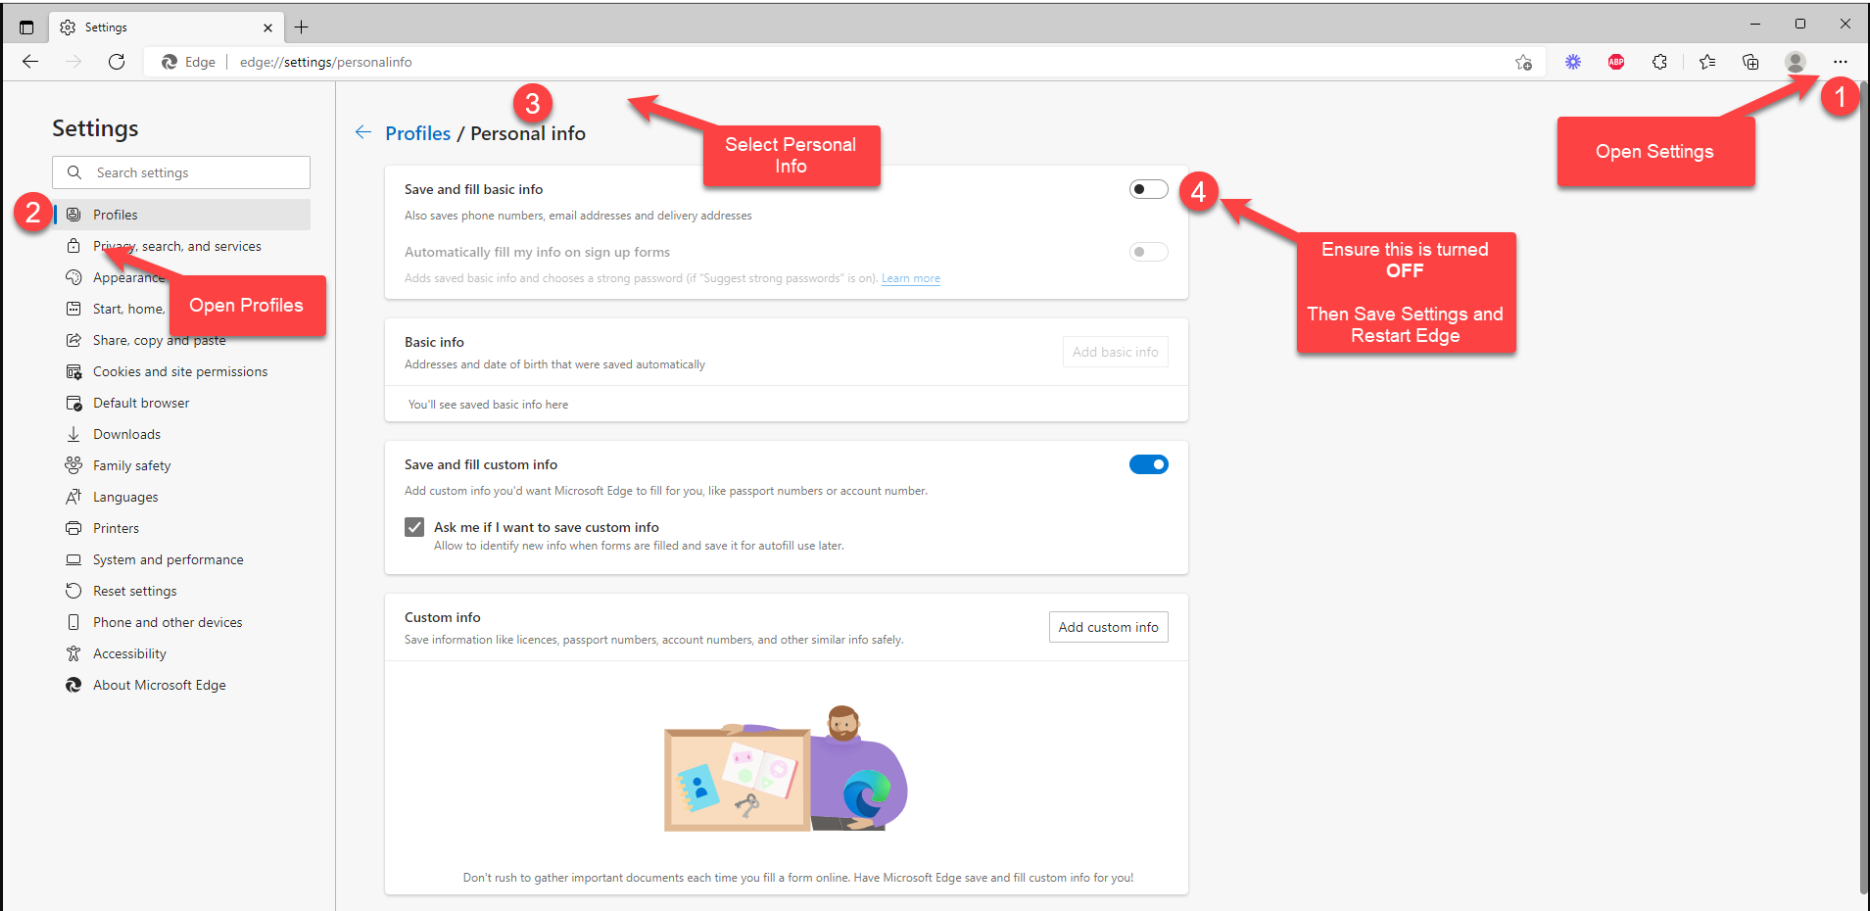This screenshot has width=1870, height=911.
Task: Open the Favorites list icon
Action: [x=1707, y=62]
